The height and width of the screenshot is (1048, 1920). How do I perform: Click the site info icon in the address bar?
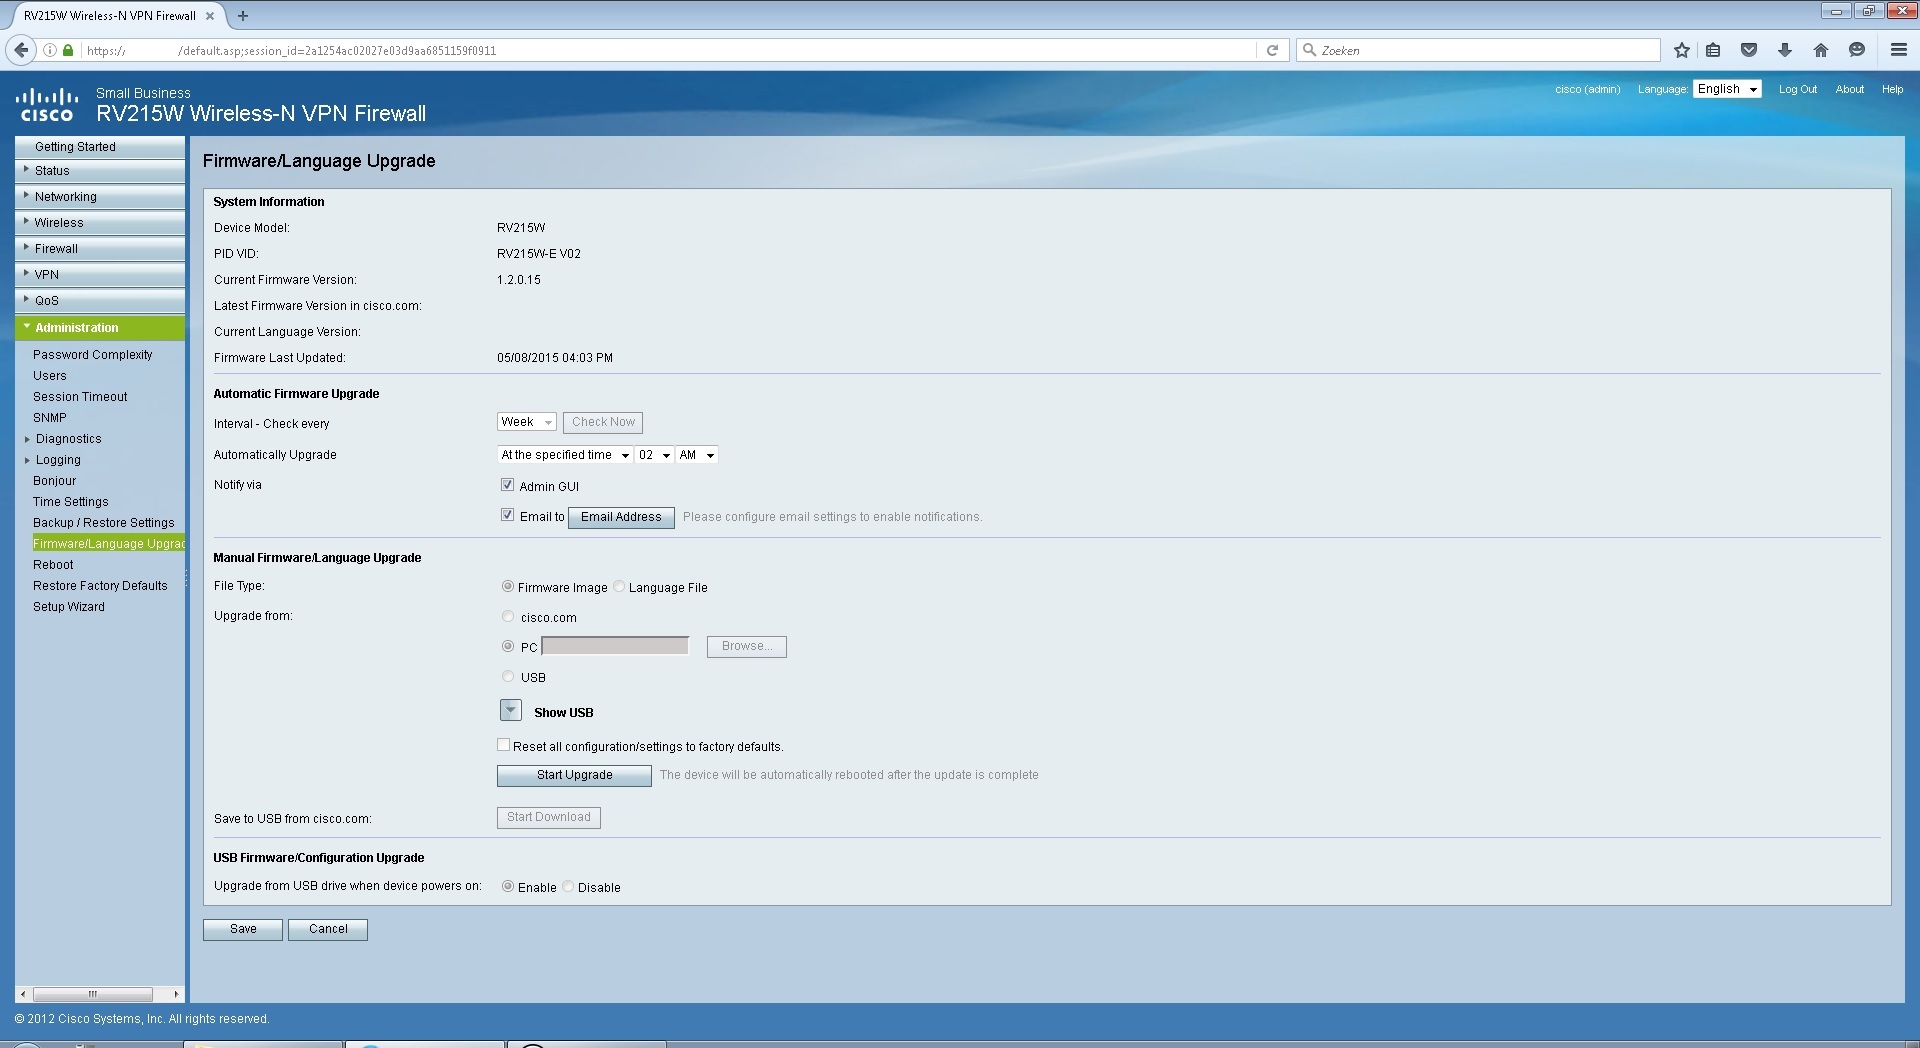pyautogui.click(x=49, y=50)
